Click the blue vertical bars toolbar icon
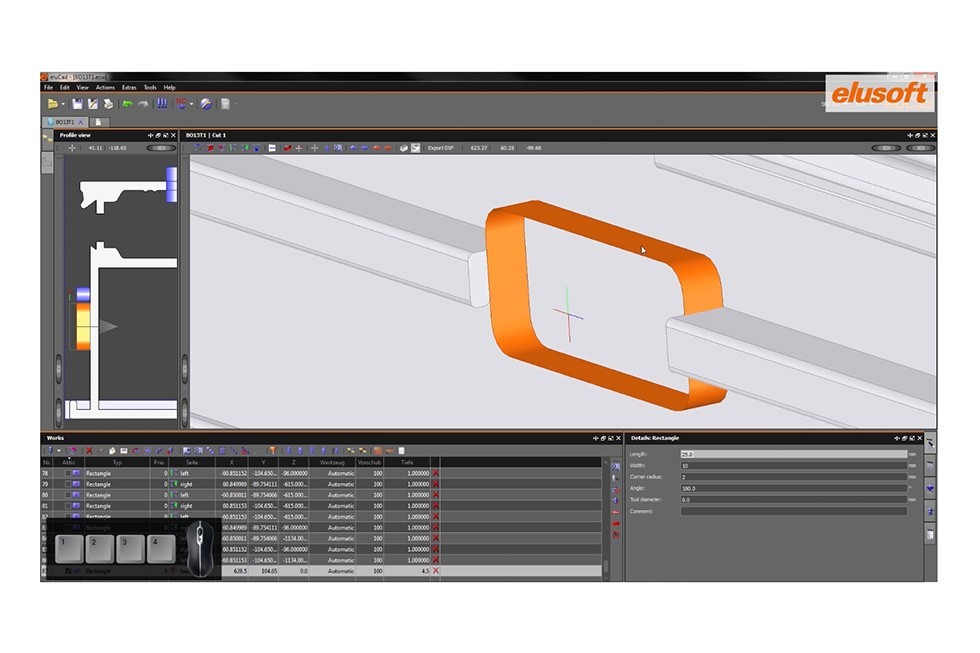 [162, 104]
